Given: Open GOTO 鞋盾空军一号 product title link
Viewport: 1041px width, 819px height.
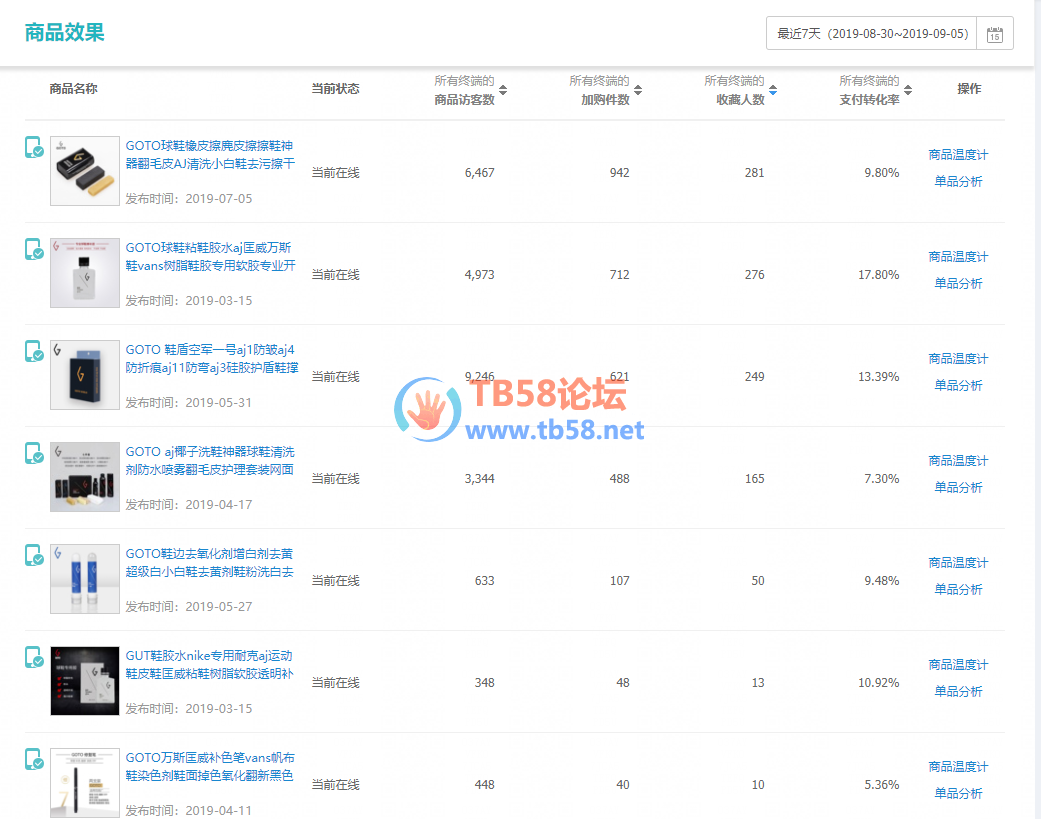Looking at the screenshot, I should (210, 359).
